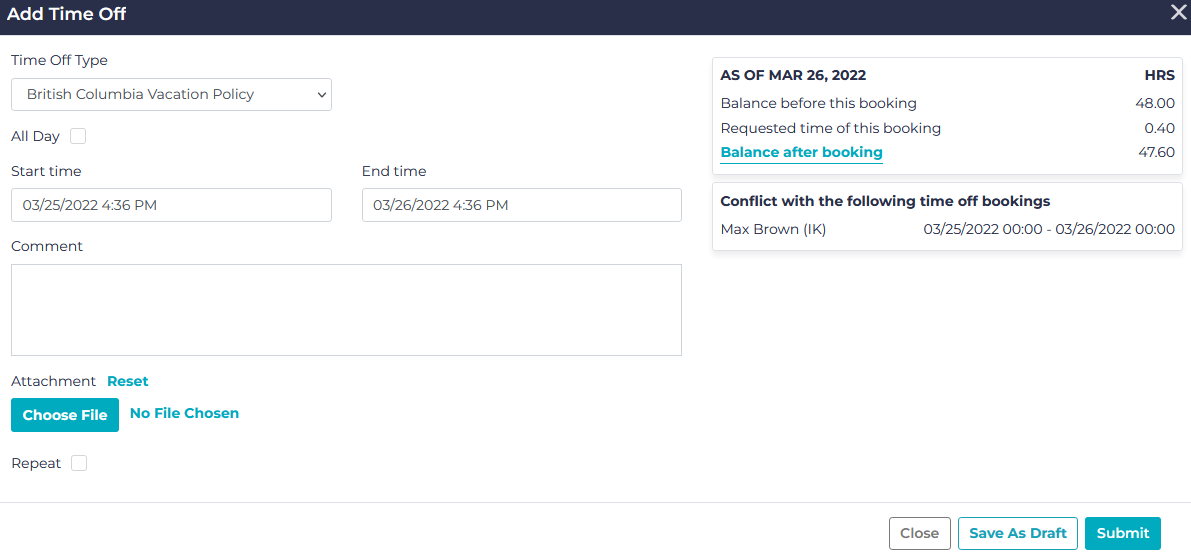
Task: Click the Repeat label
Action: [x=36, y=463]
